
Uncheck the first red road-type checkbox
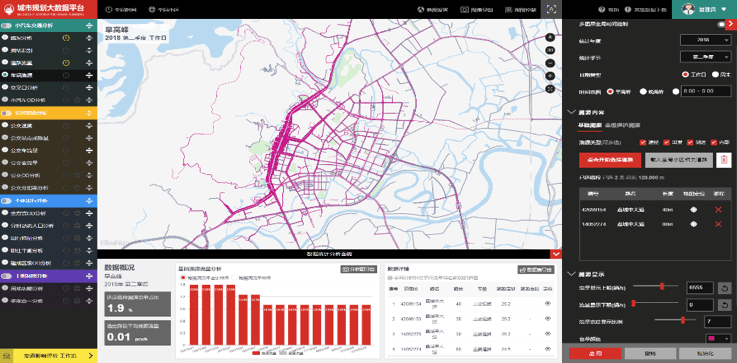pyautogui.click(x=643, y=142)
